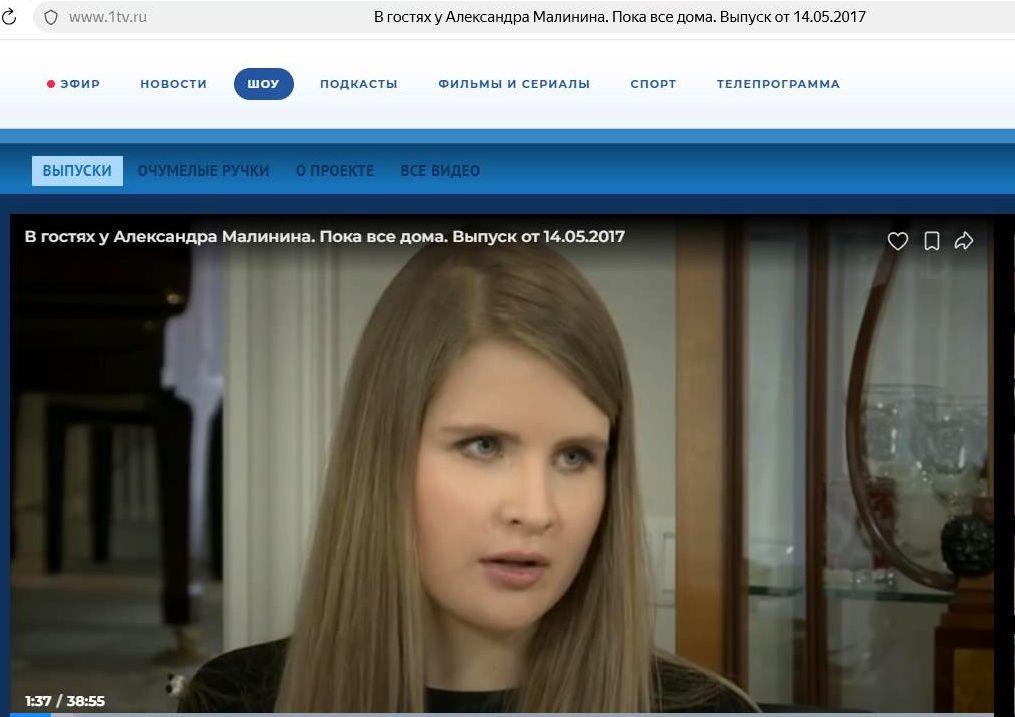
Task: Navigate to the Спорт section
Action: click(653, 84)
